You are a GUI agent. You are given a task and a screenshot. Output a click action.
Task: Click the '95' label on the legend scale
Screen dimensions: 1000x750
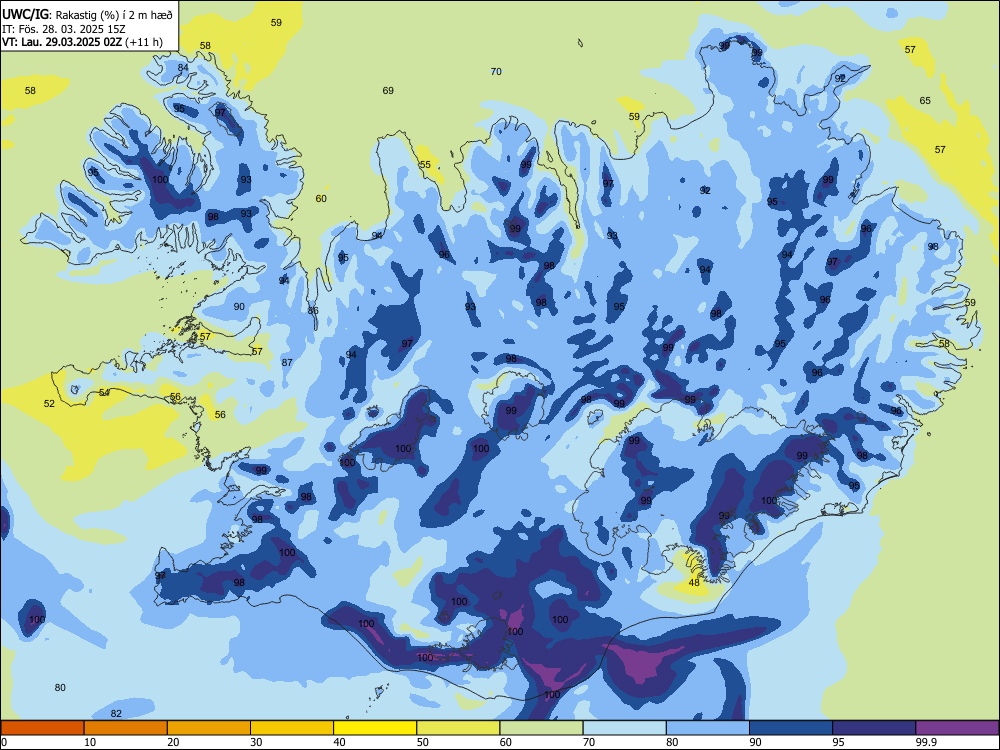click(x=839, y=742)
